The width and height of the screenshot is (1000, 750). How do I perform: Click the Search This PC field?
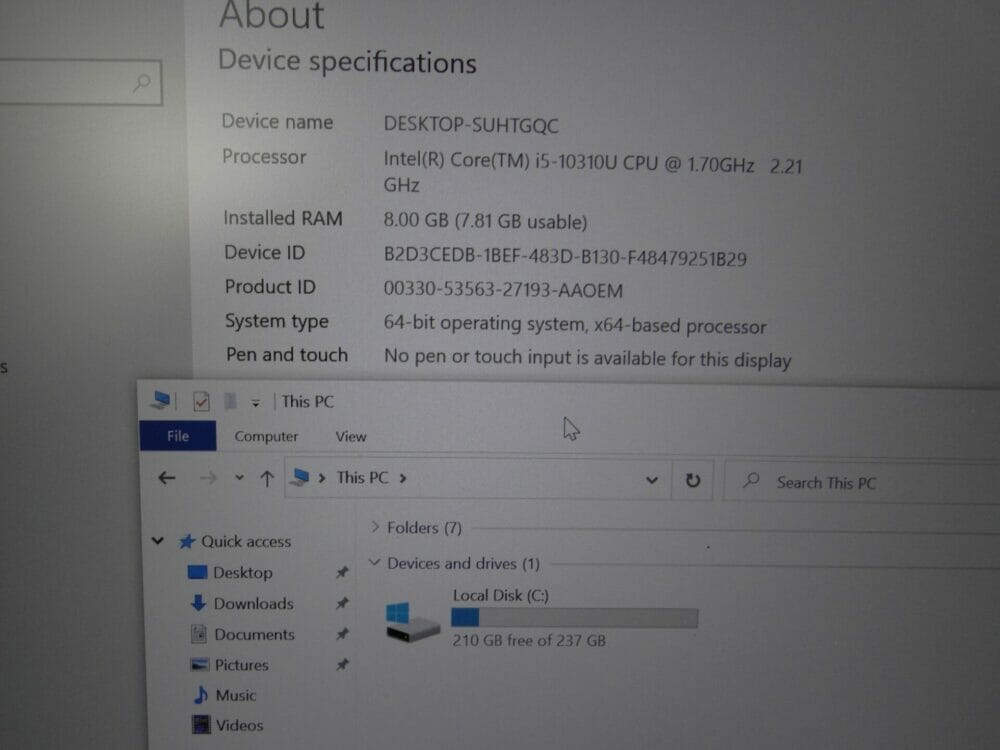point(862,482)
